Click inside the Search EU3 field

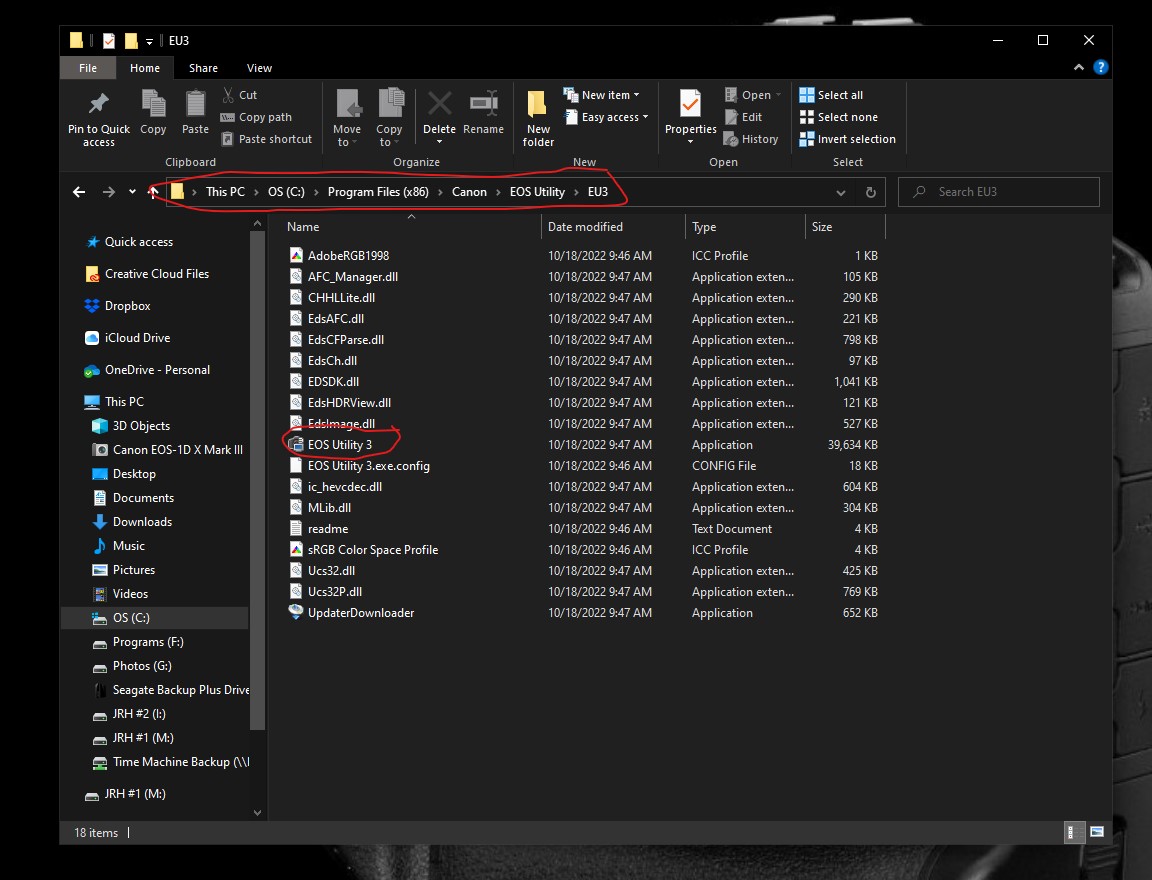click(x=1000, y=191)
